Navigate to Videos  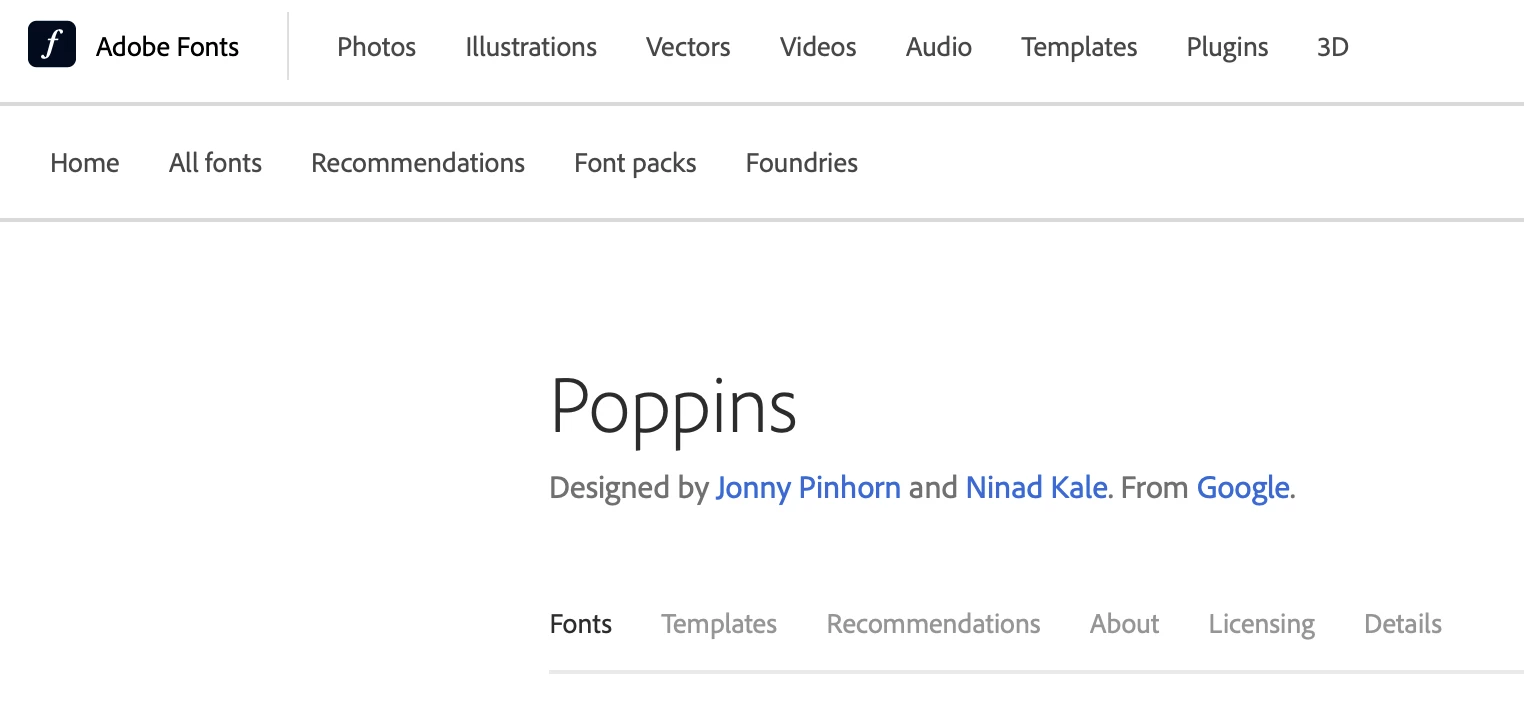(x=818, y=47)
